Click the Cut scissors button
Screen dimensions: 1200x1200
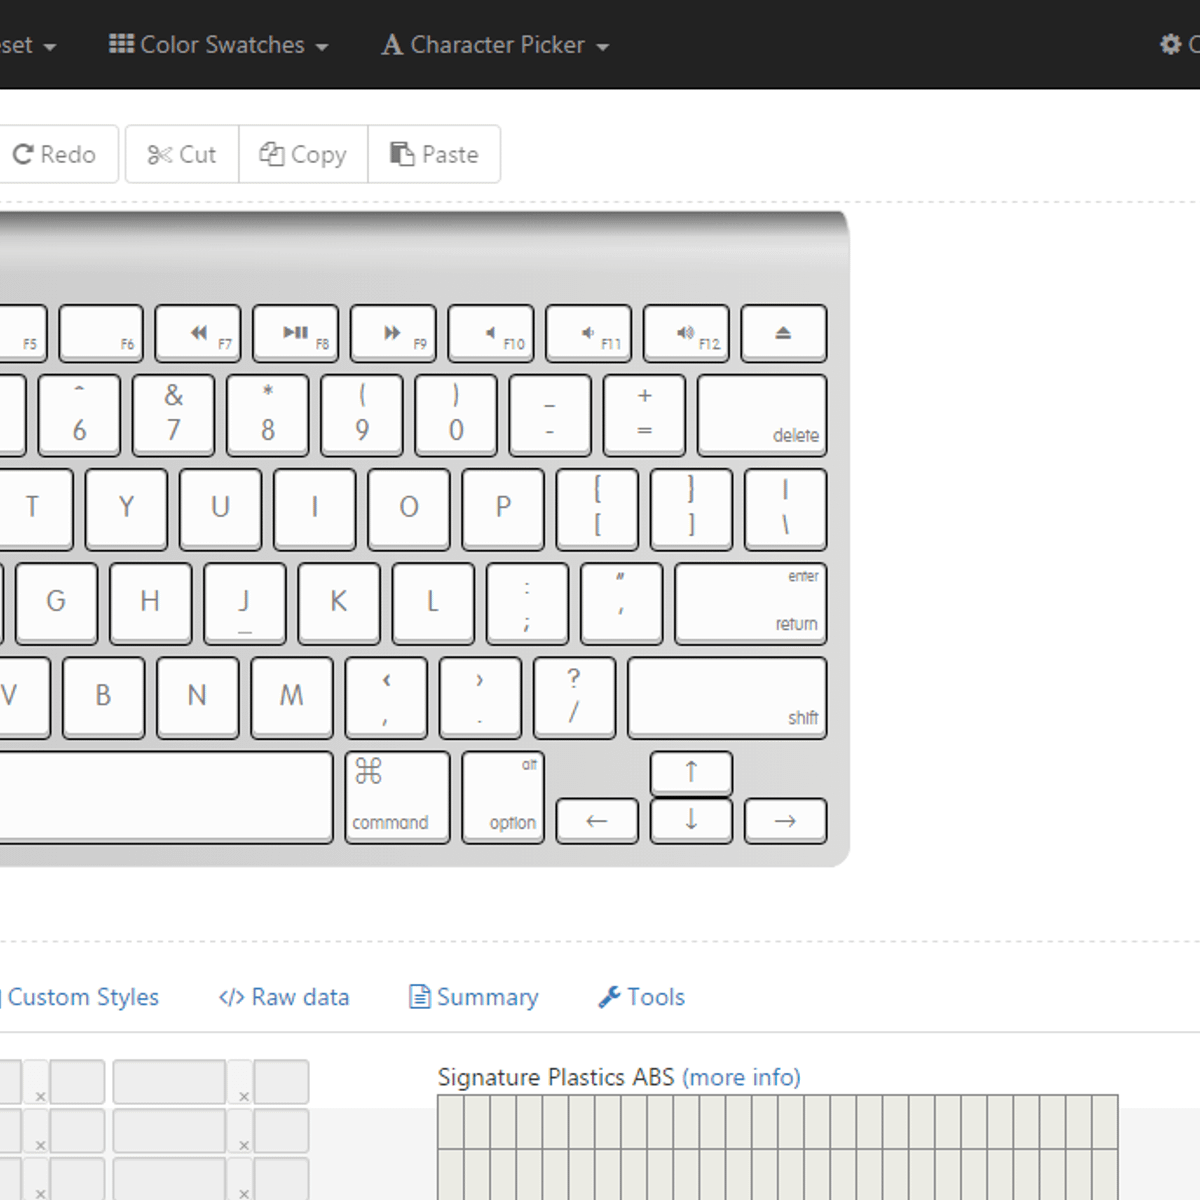pyautogui.click(x=182, y=155)
